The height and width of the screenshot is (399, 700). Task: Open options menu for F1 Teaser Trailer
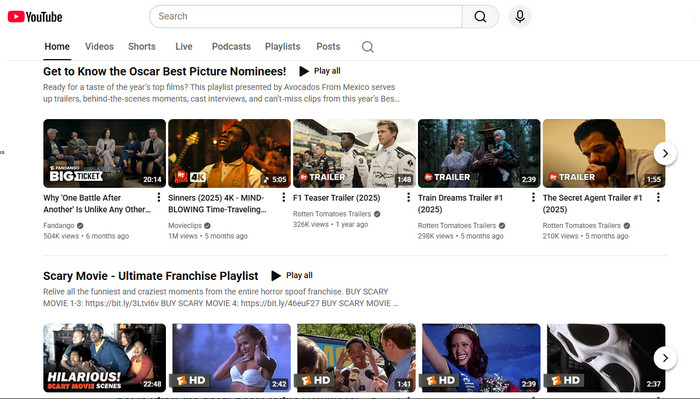click(408, 197)
